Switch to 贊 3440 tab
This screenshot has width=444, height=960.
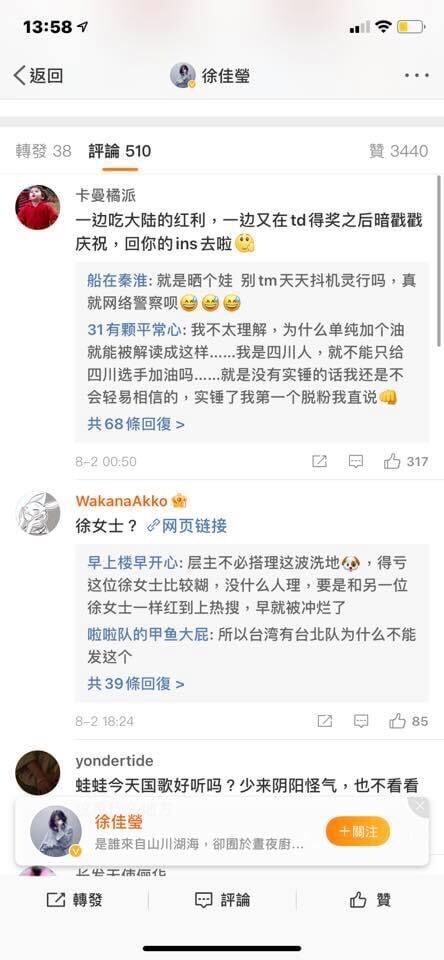click(399, 151)
